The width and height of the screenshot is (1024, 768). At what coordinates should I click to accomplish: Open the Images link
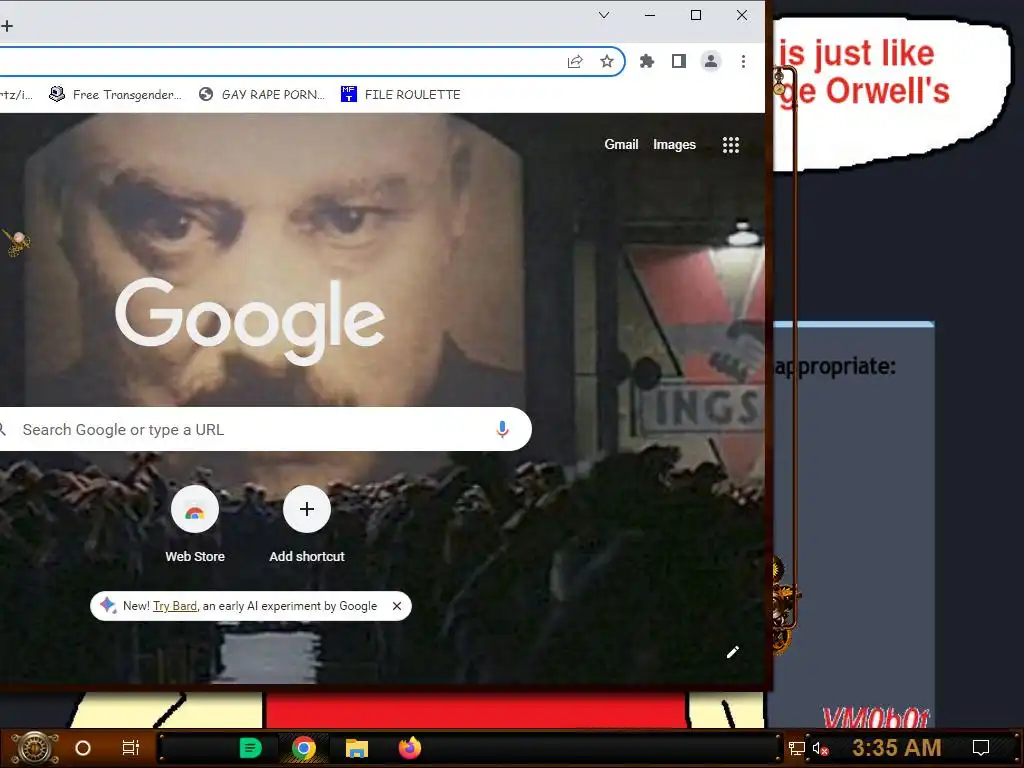pos(674,144)
